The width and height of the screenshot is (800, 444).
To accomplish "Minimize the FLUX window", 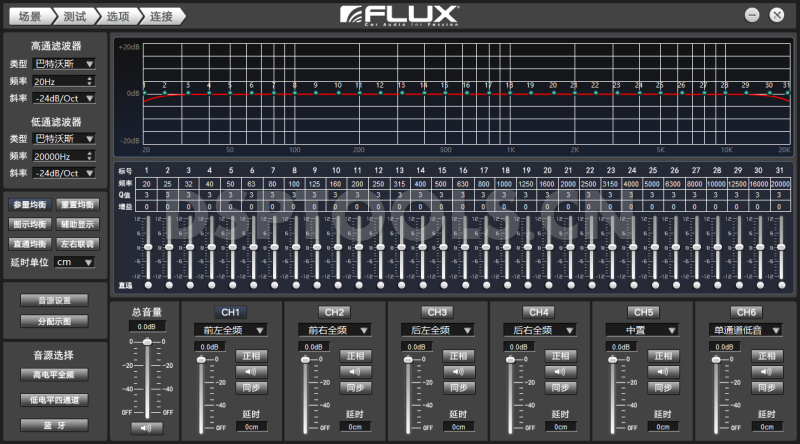I will click(752, 15).
